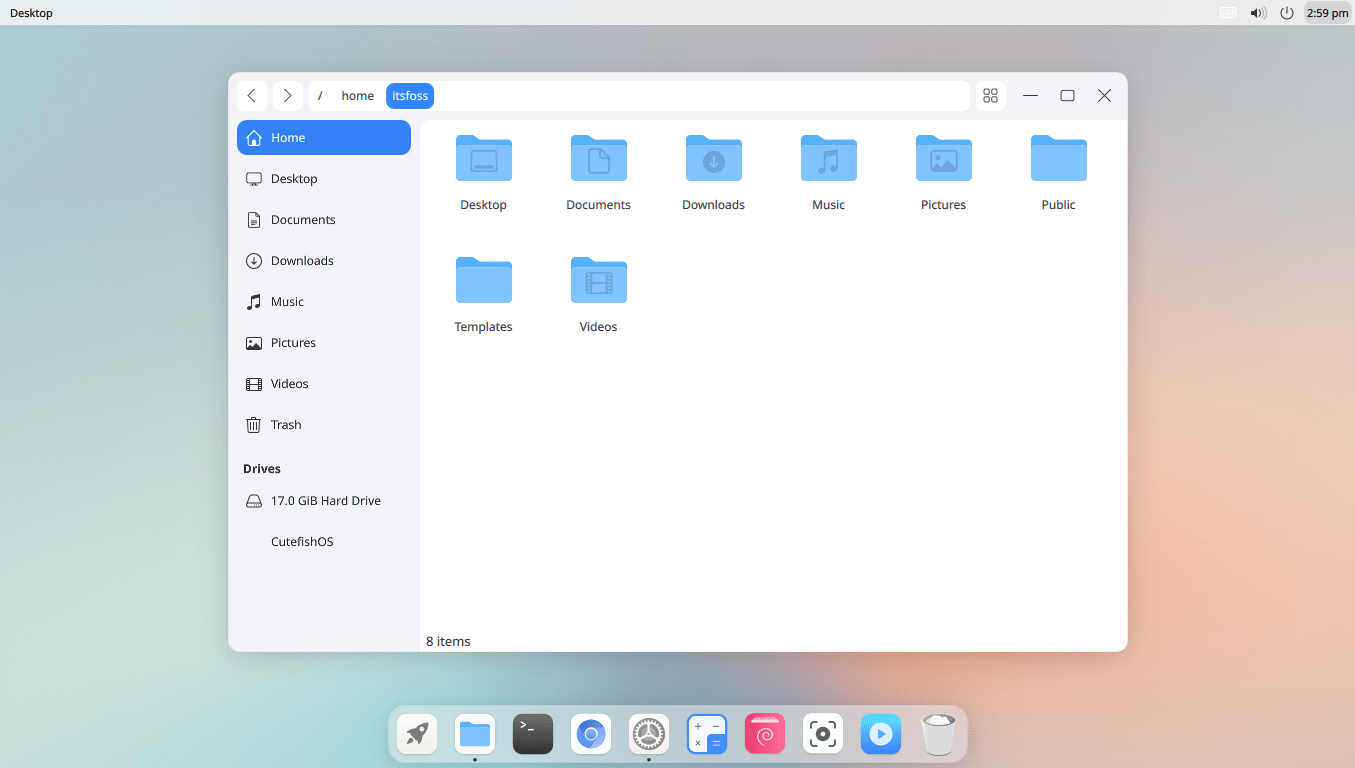This screenshot has height=768, width=1355.
Task: Toggle the view mode button in file manager
Action: click(990, 95)
